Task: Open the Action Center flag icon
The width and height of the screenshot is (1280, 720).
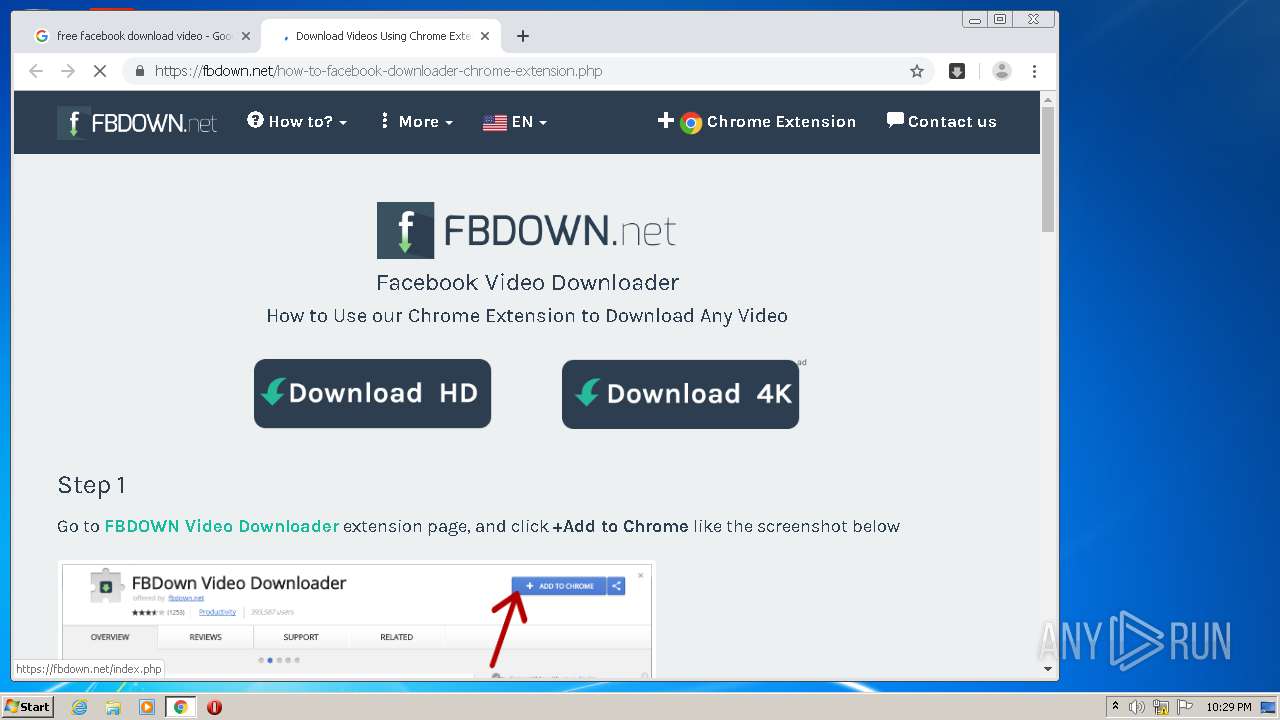Action: [1185, 707]
